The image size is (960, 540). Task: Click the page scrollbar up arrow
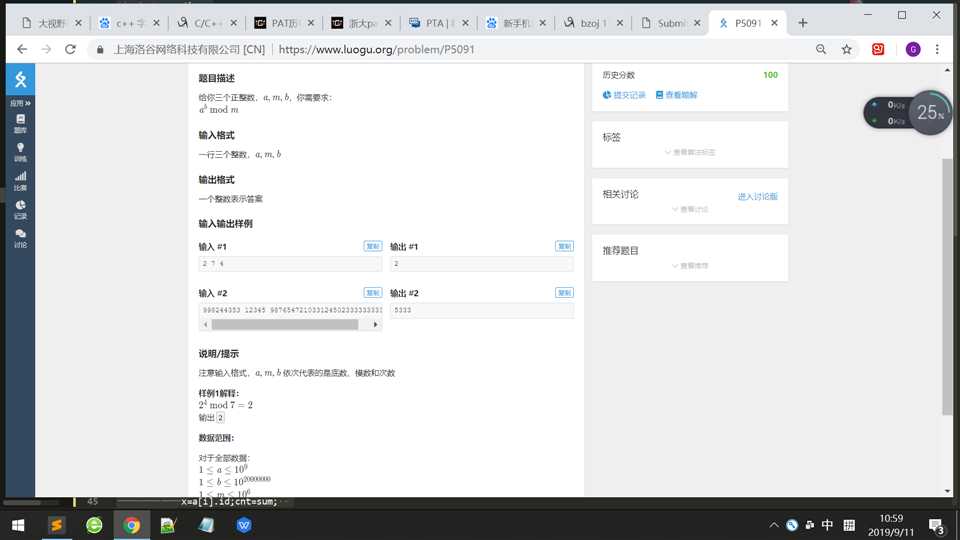point(947,70)
